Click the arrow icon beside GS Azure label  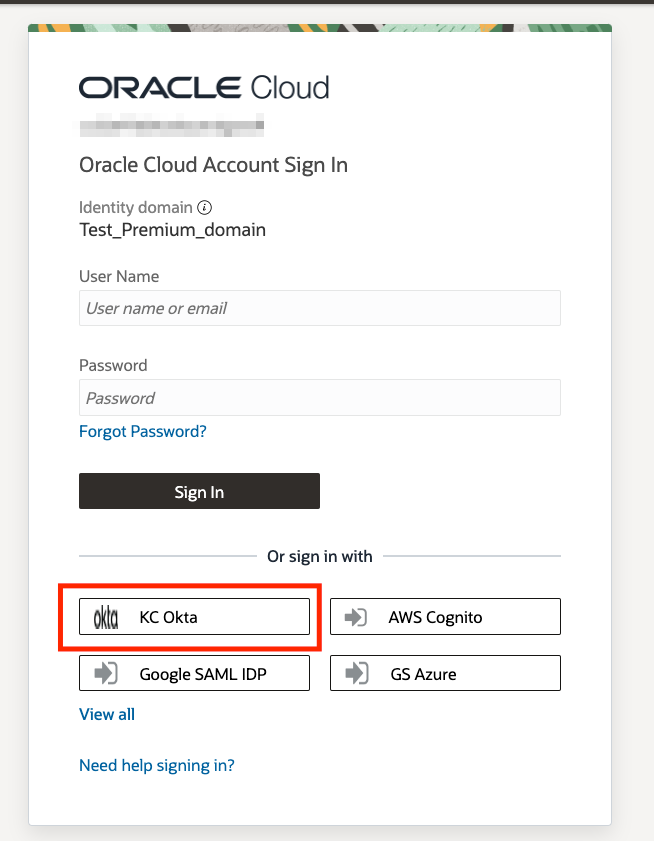pyautogui.click(x=354, y=672)
